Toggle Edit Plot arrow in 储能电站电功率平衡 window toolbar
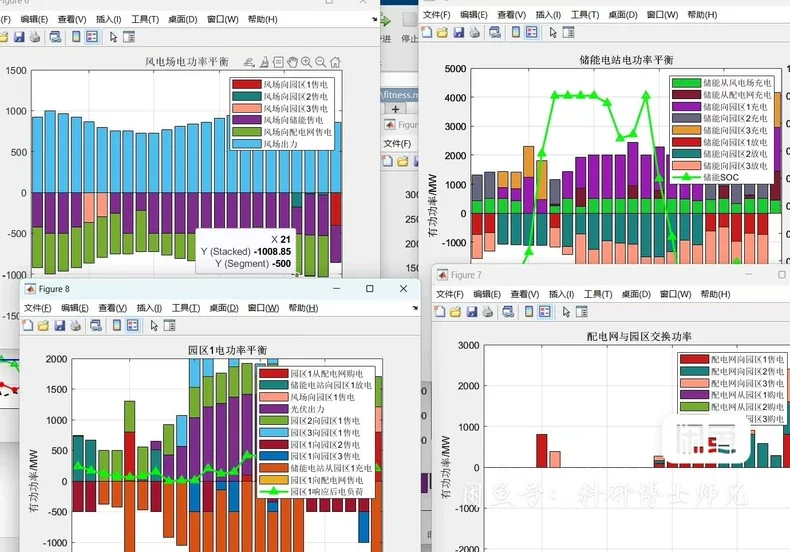 point(553,32)
